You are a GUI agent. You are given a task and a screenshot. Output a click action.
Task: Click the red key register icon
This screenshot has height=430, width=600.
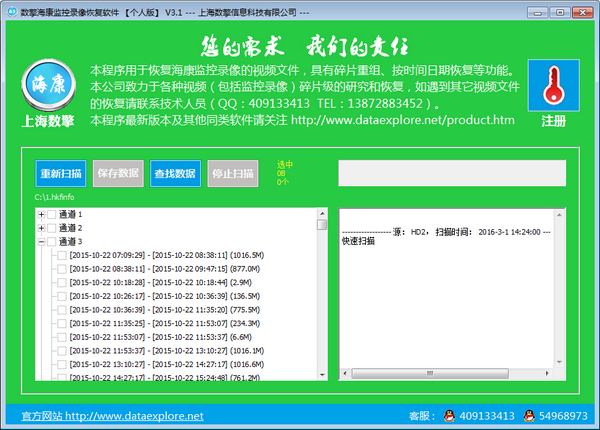[554, 85]
